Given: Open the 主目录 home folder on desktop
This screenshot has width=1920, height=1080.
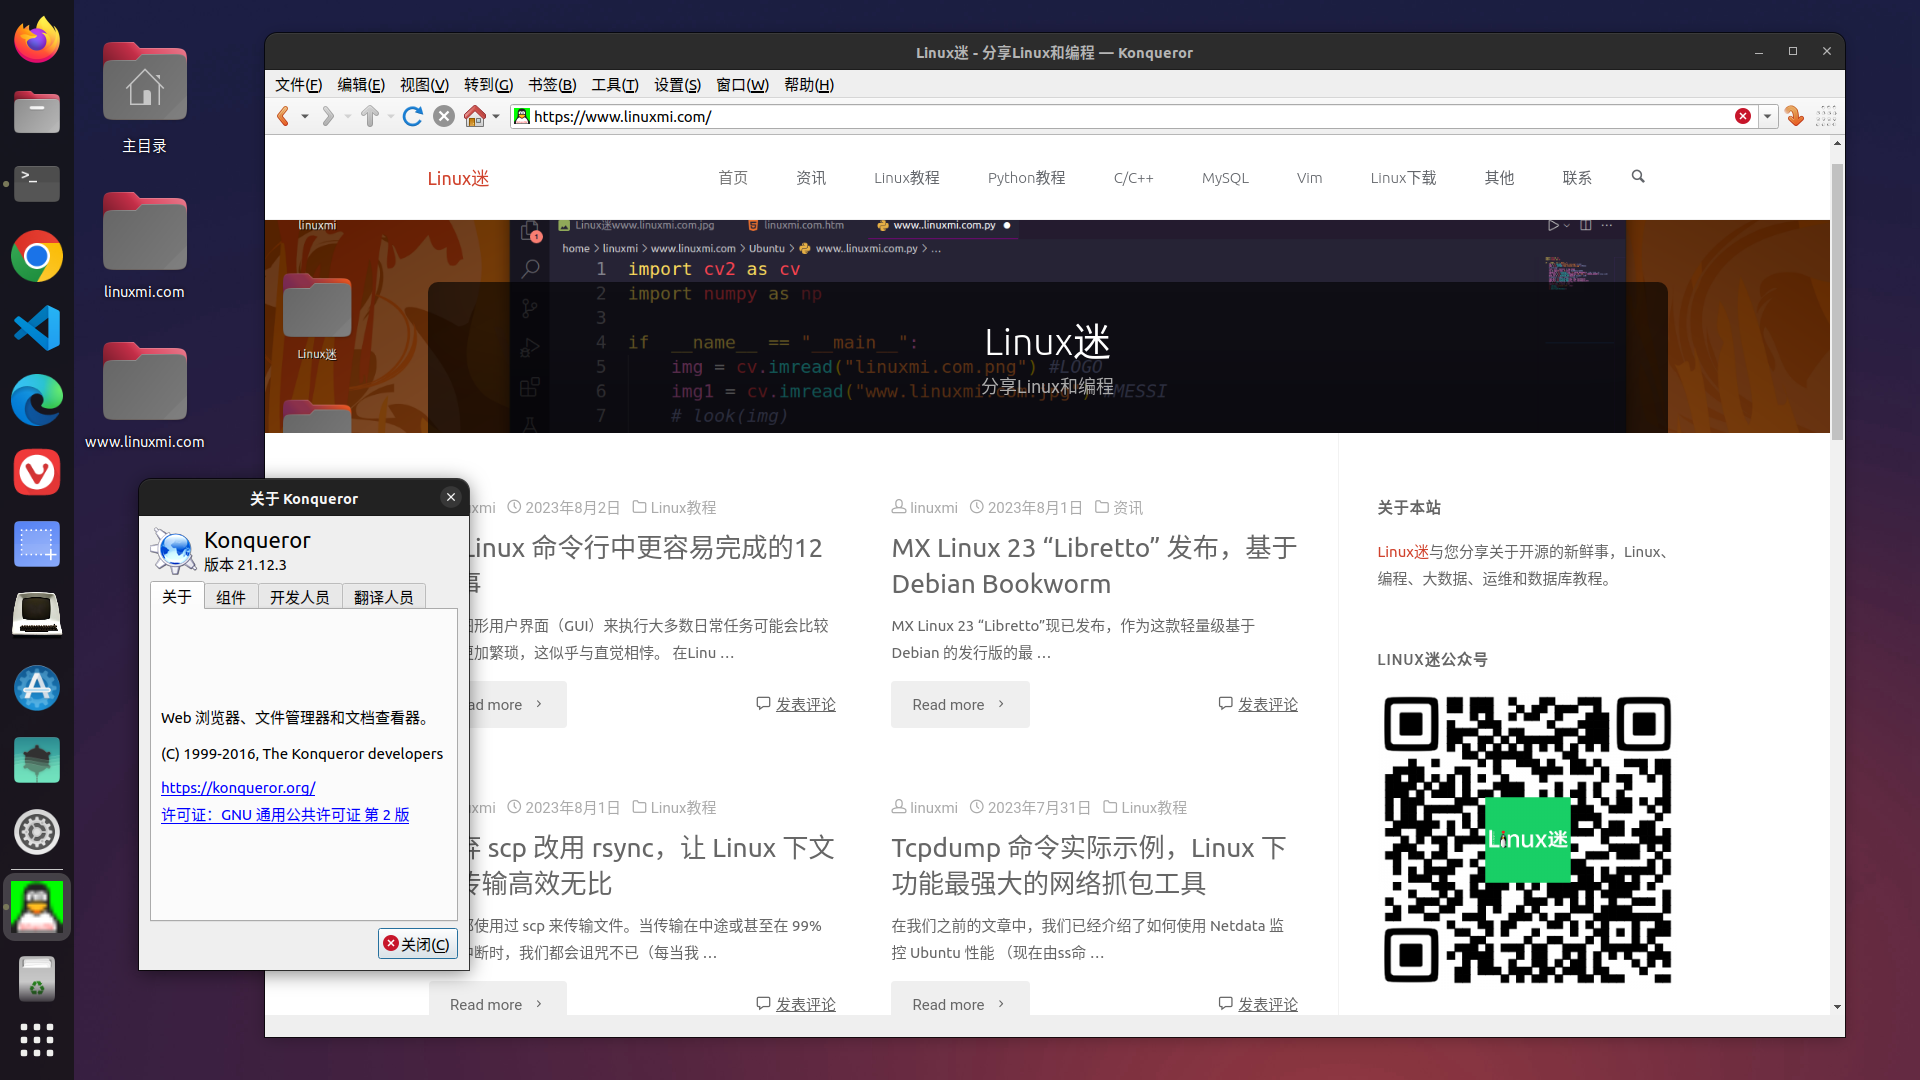Looking at the screenshot, I should (x=144, y=99).
